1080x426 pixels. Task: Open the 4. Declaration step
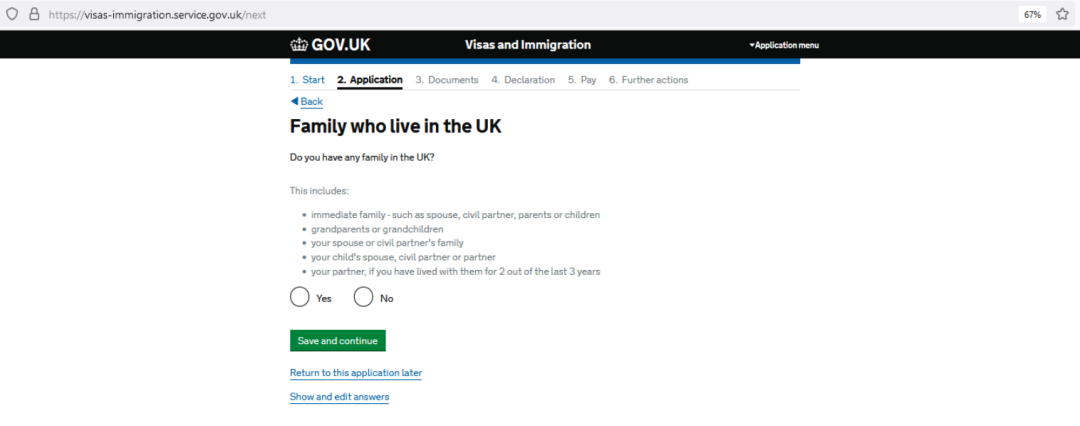(523, 80)
